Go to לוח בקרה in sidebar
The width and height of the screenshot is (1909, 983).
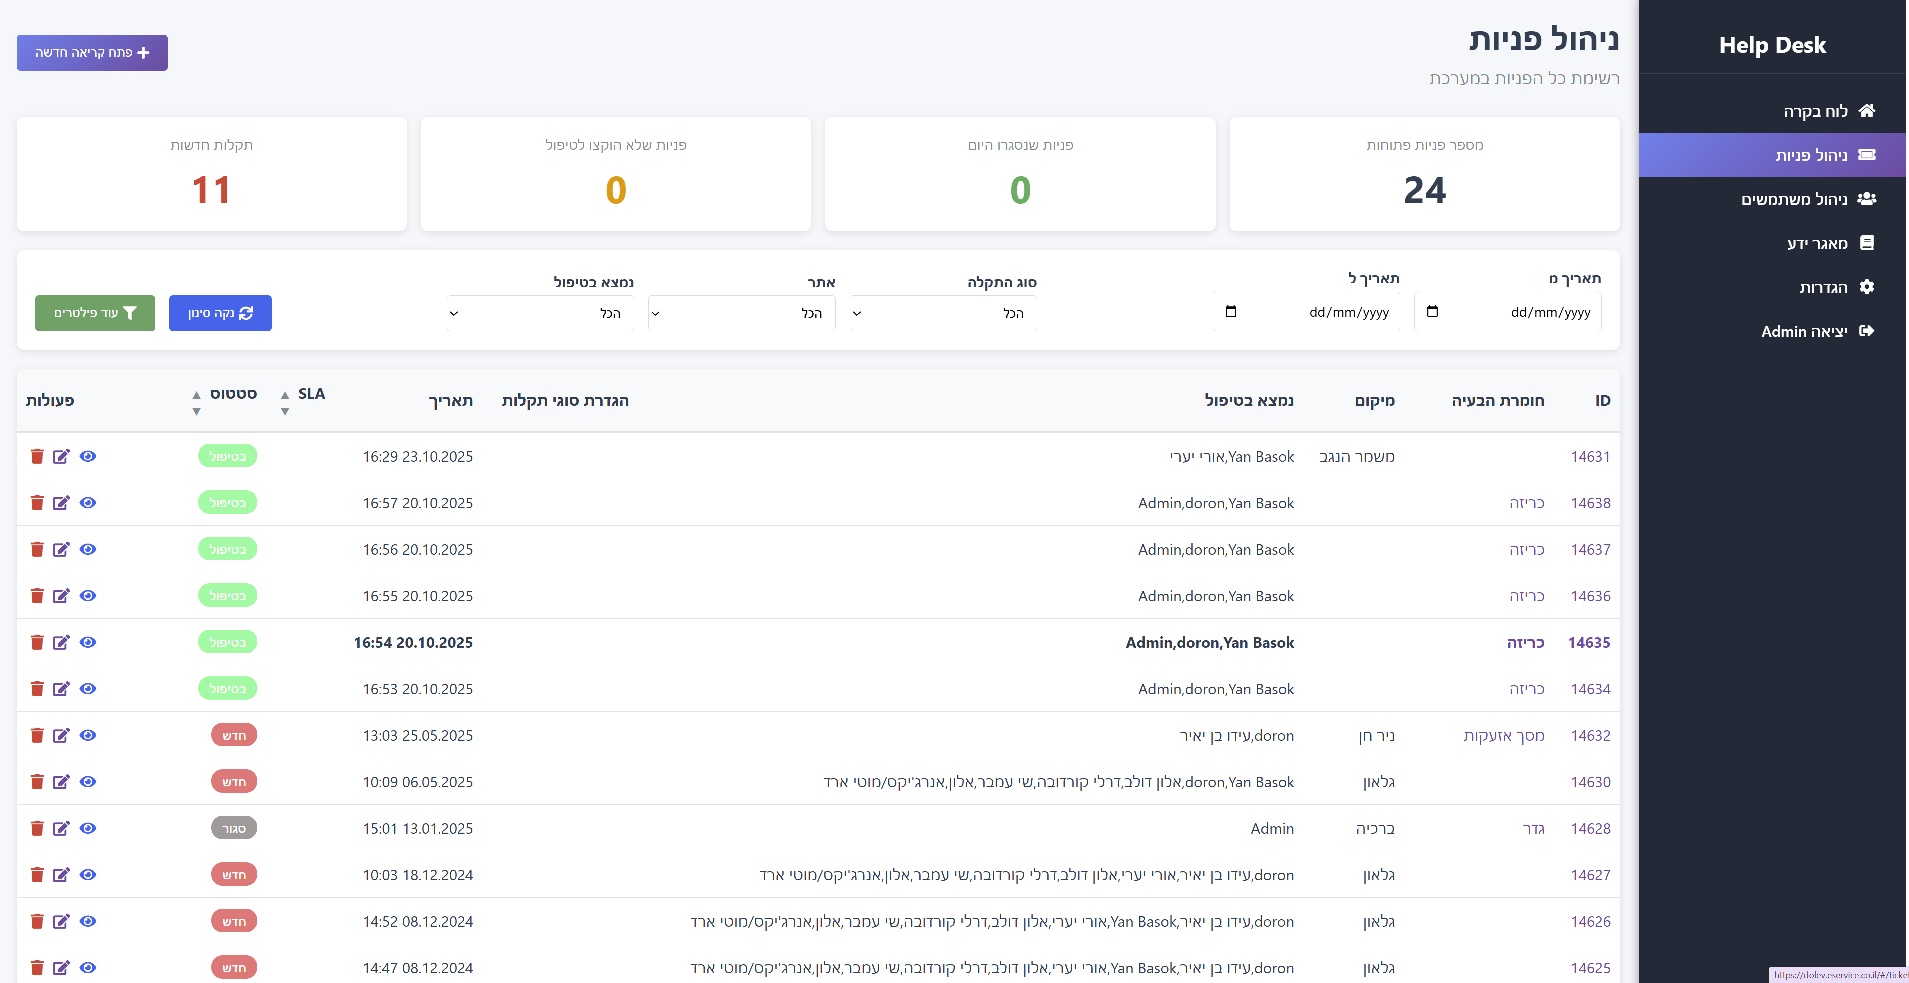pyautogui.click(x=1815, y=111)
